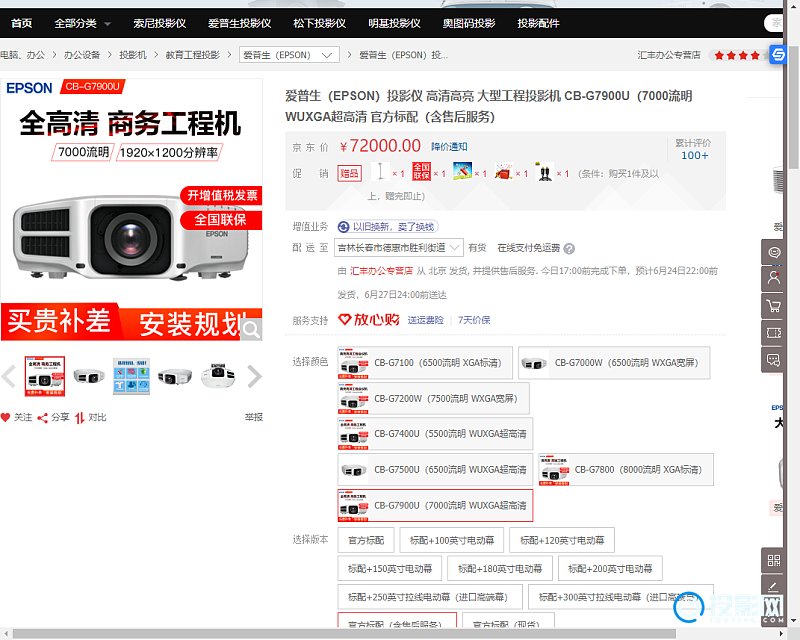Open the 索尼投影仪 navigation tab

(x=159, y=23)
